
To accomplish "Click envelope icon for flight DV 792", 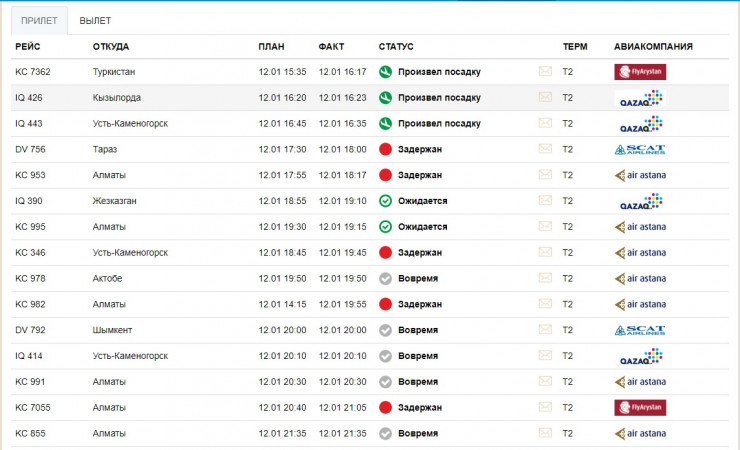I will (545, 330).
